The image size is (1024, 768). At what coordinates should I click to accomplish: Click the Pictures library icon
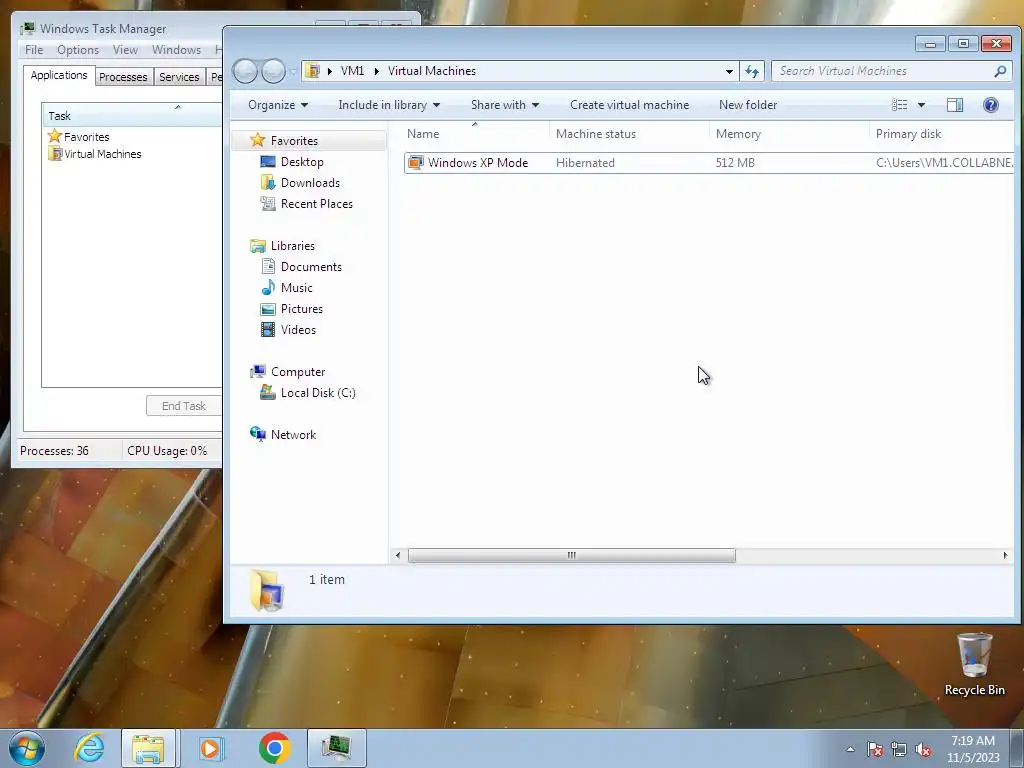click(x=268, y=309)
